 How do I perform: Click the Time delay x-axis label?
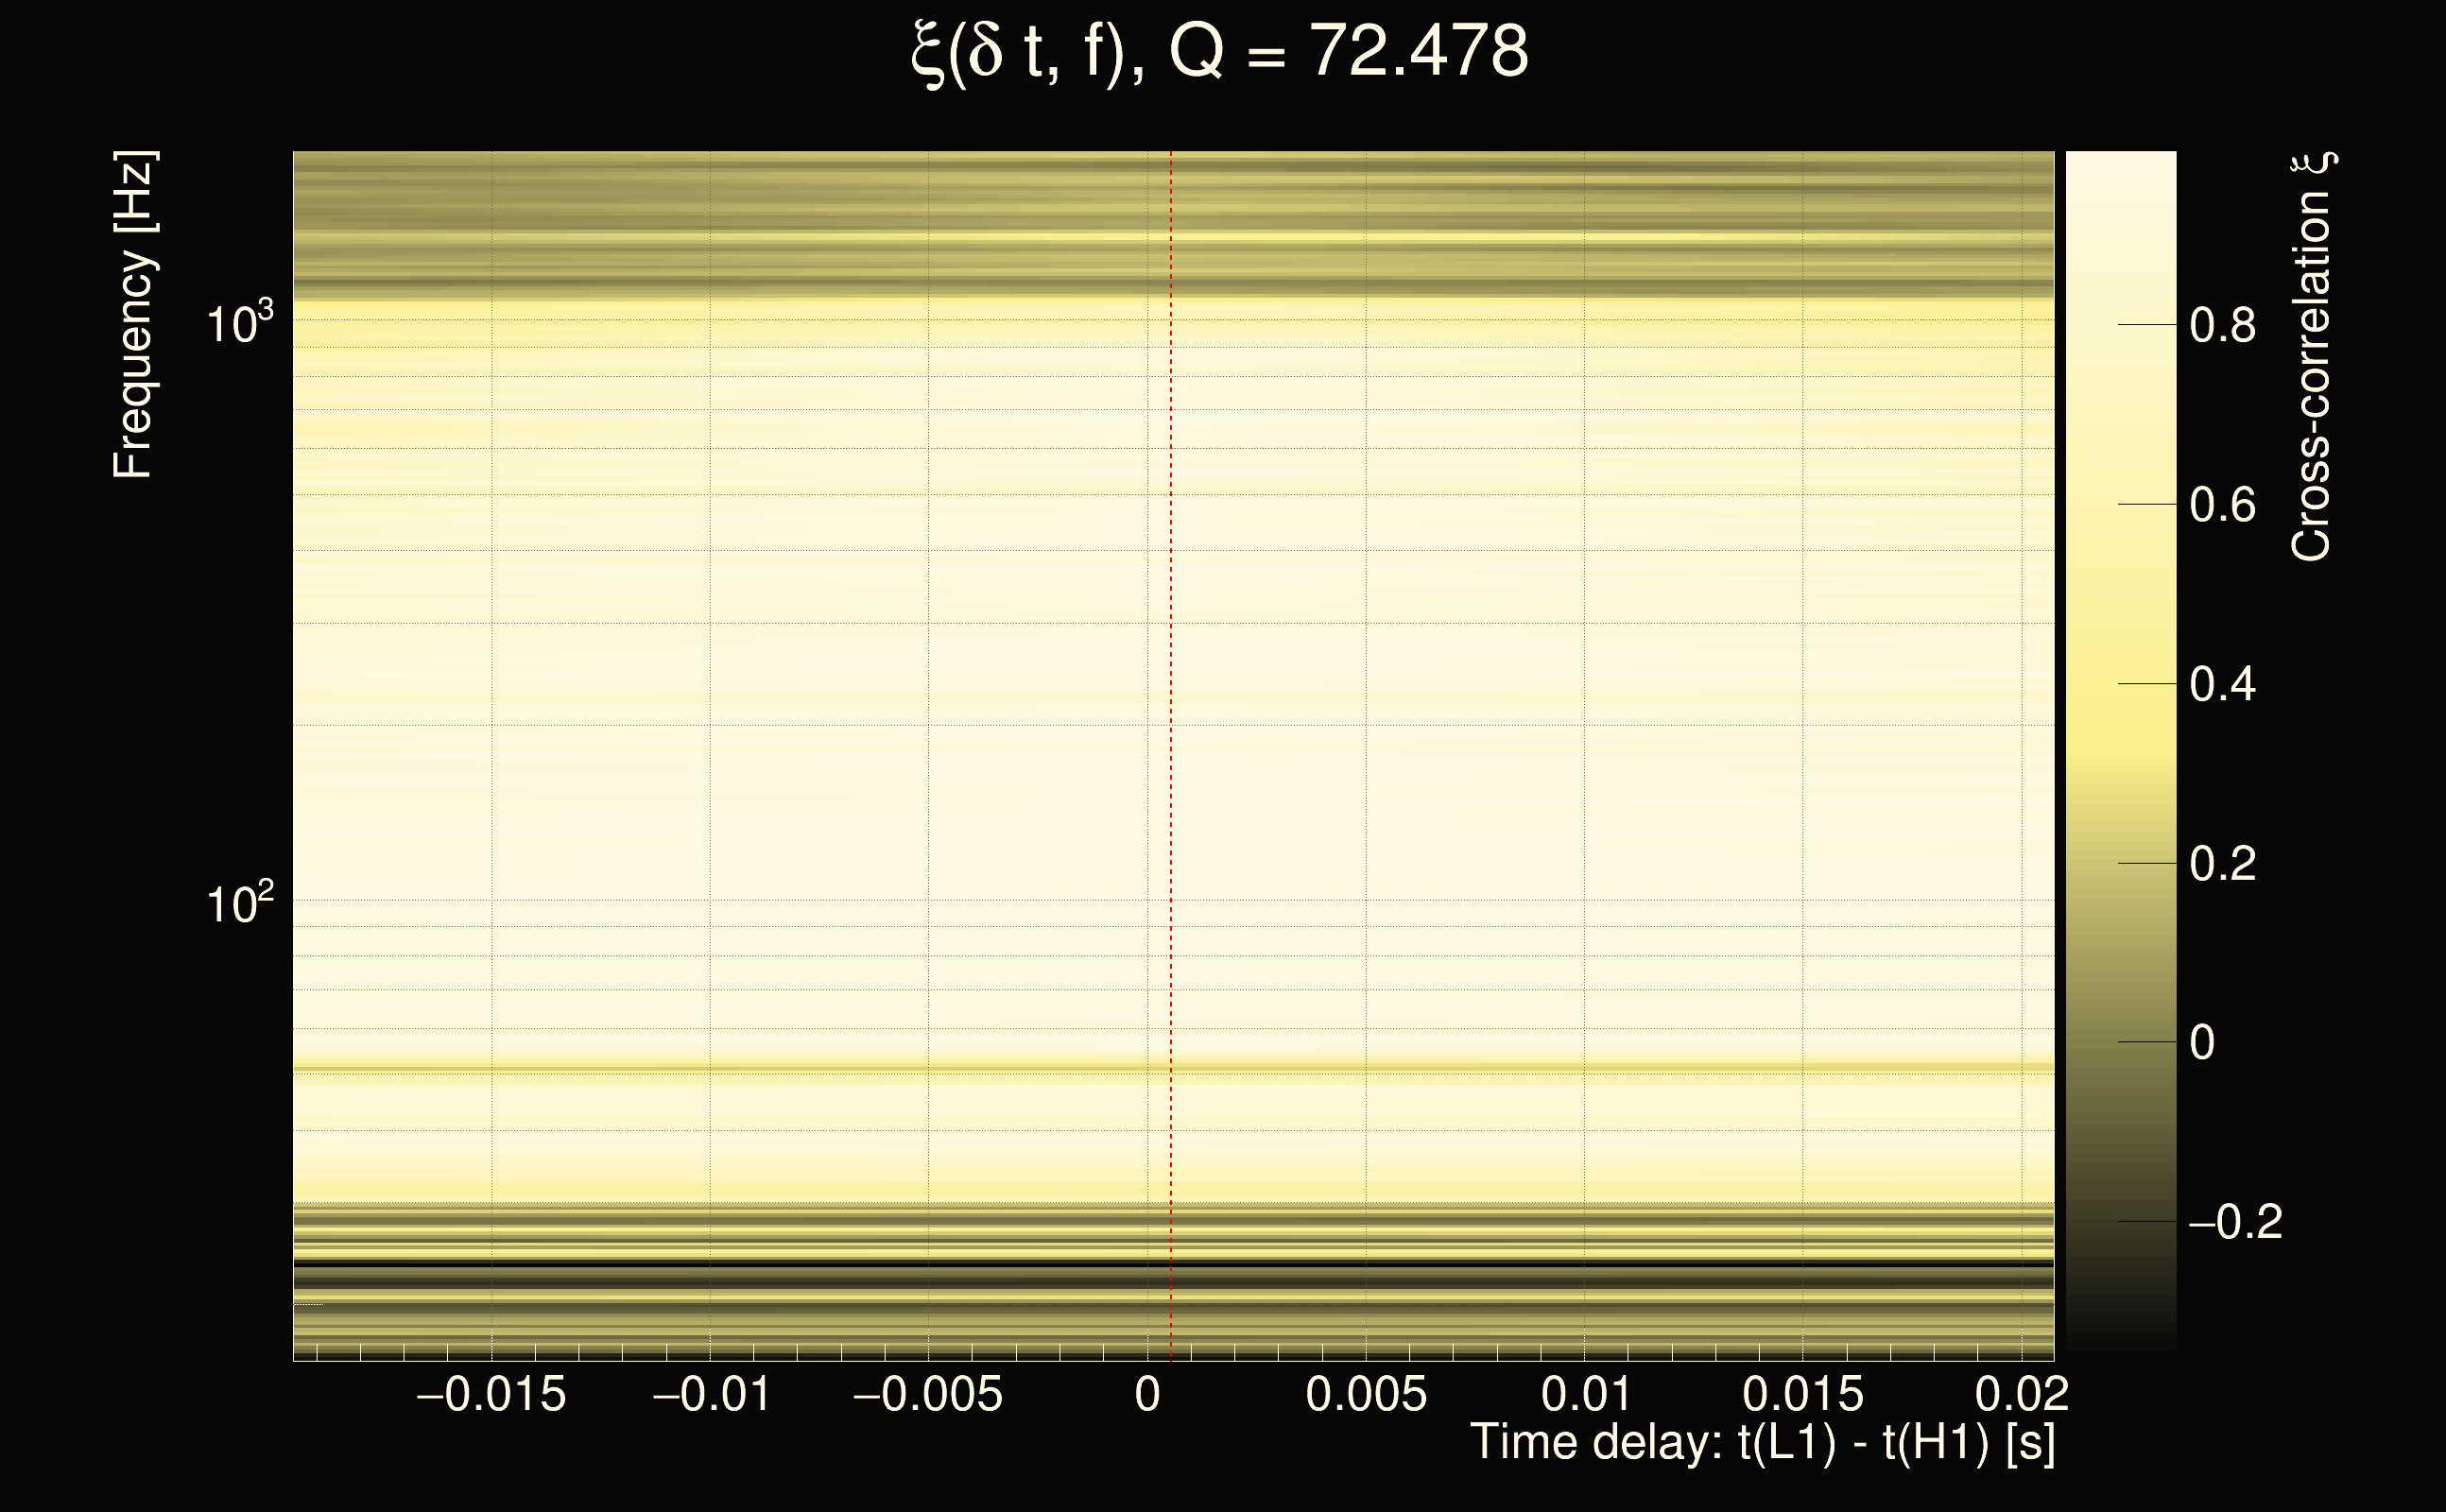pyautogui.click(x=1762, y=1443)
